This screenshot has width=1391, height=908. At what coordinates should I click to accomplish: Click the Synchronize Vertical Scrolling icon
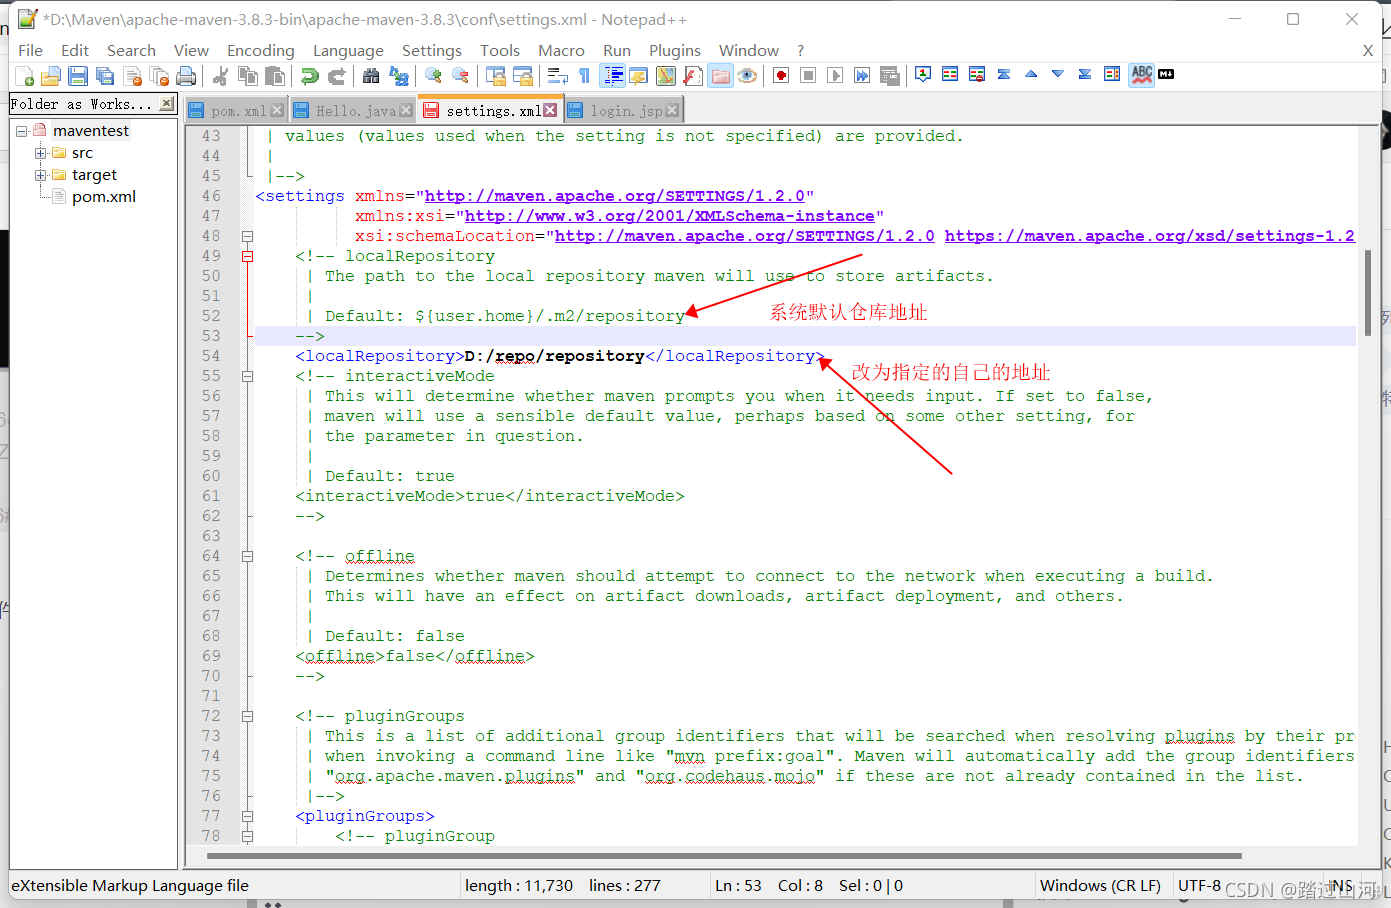click(x=495, y=76)
